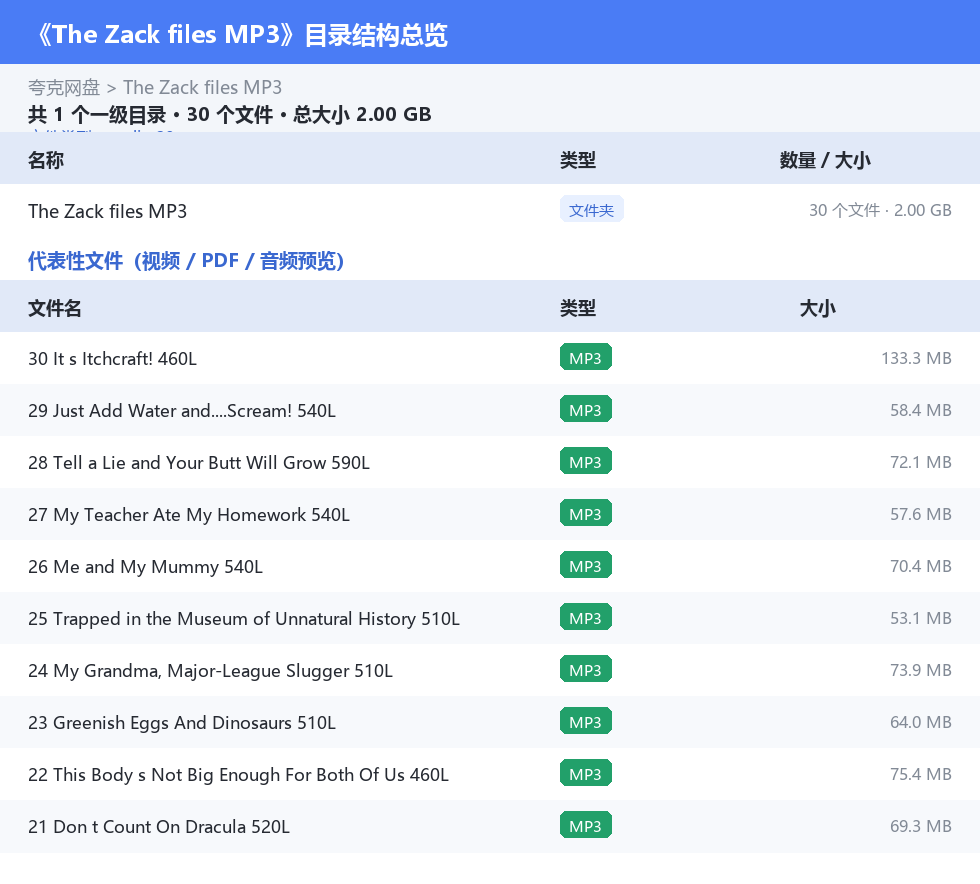The height and width of the screenshot is (884, 980).
Task: Select file 24 My Grandma, Major-League Slugger 510L
Action: click(x=211, y=670)
